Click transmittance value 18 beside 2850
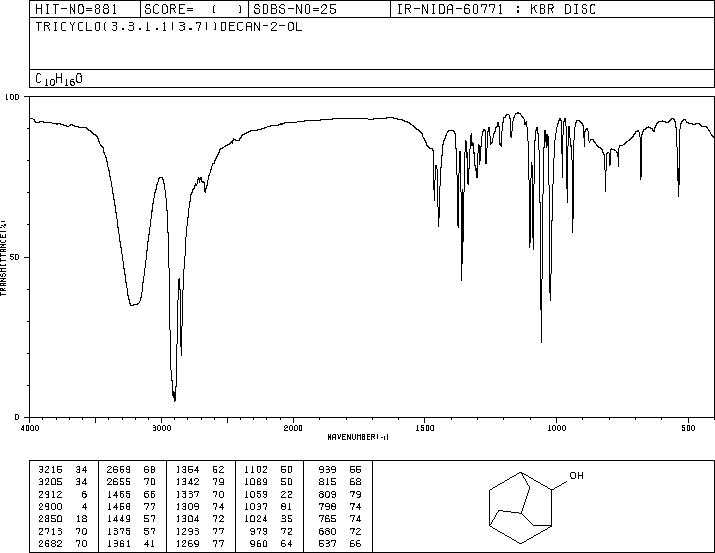The height and width of the screenshot is (553, 715). [x=82, y=519]
